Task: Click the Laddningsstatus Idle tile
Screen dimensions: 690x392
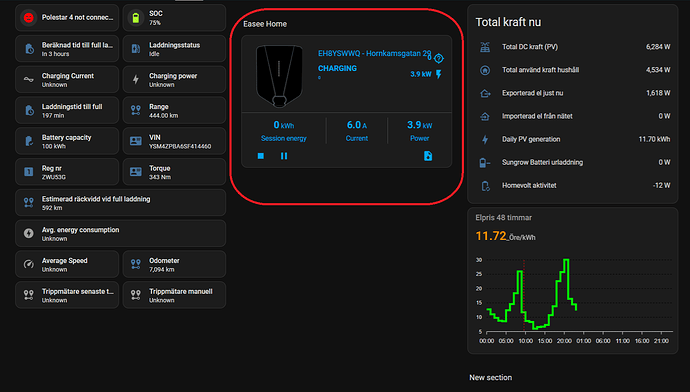Action: point(174,49)
